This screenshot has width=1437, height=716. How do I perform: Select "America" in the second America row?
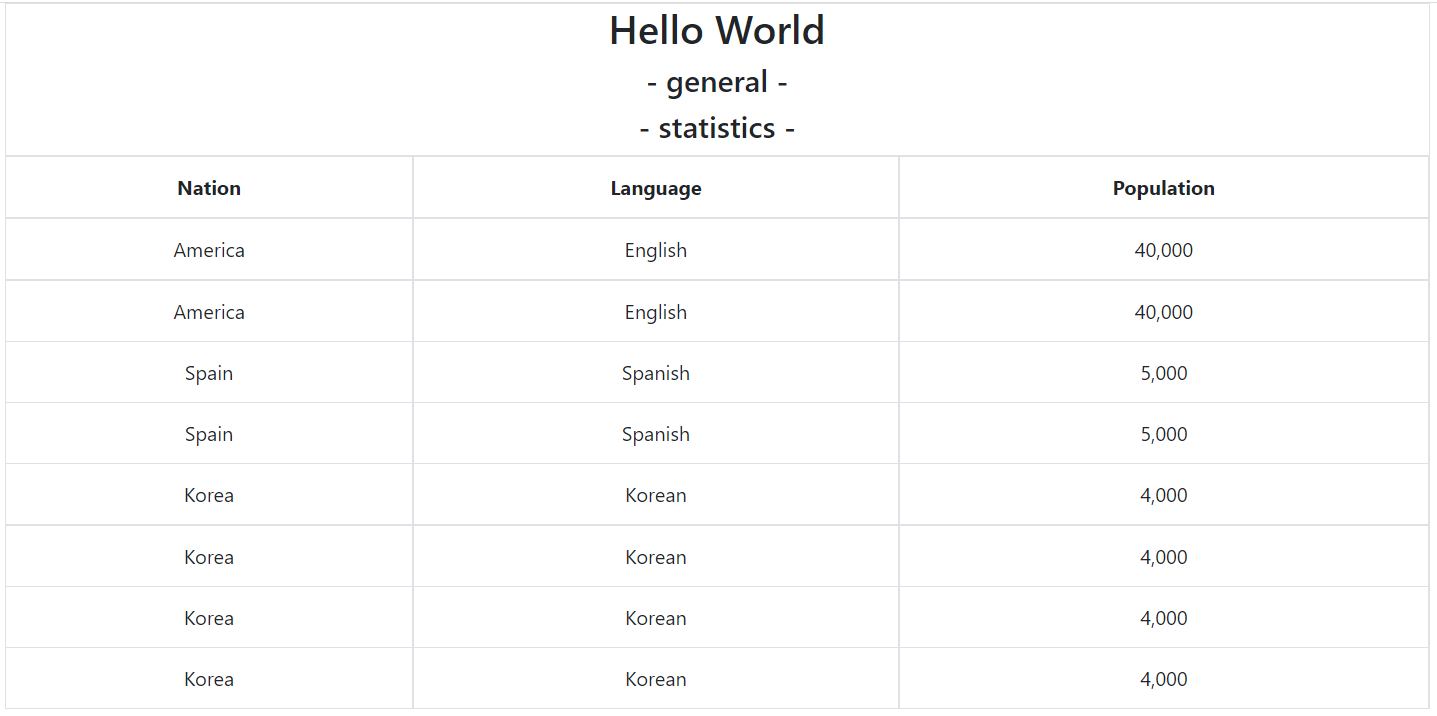(x=209, y=312)
